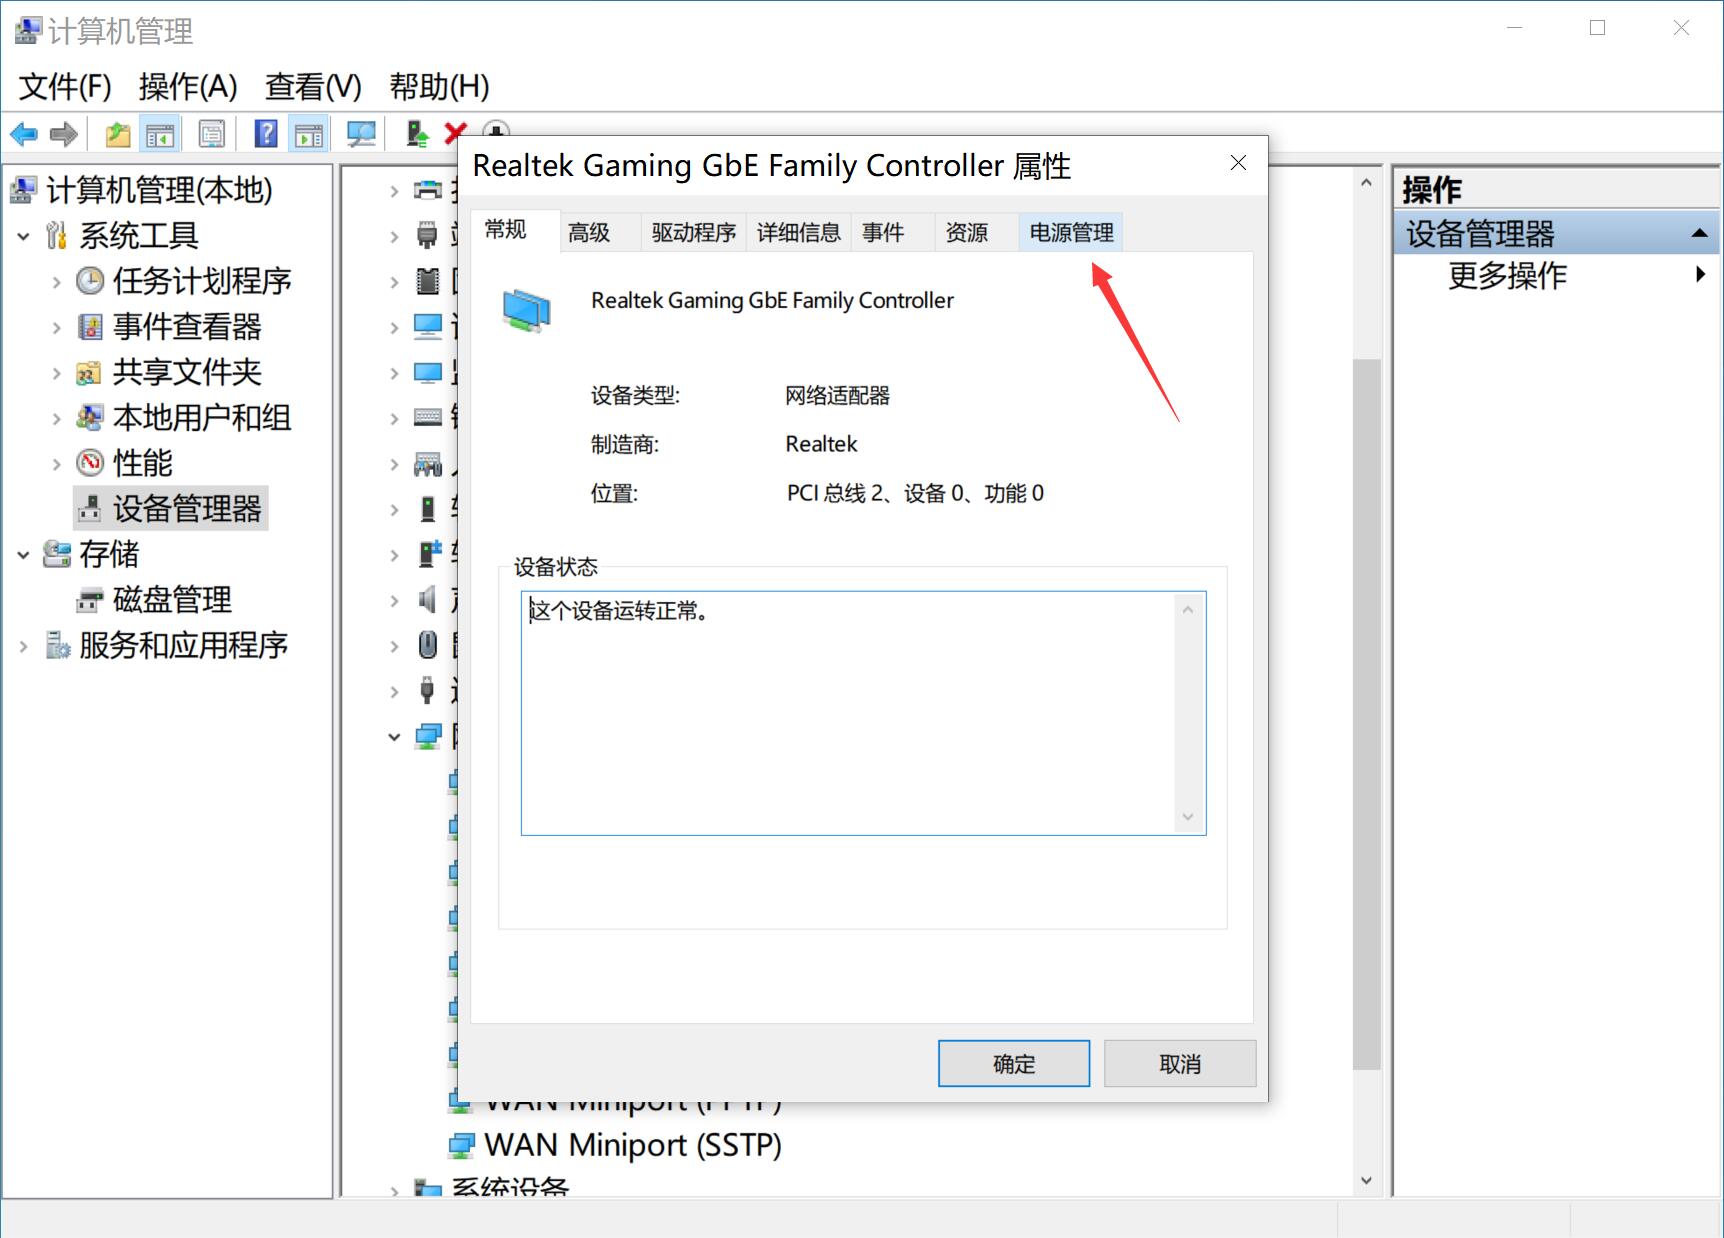
Task: Click the printer device category icon
Action: click(x=428, y=190)
